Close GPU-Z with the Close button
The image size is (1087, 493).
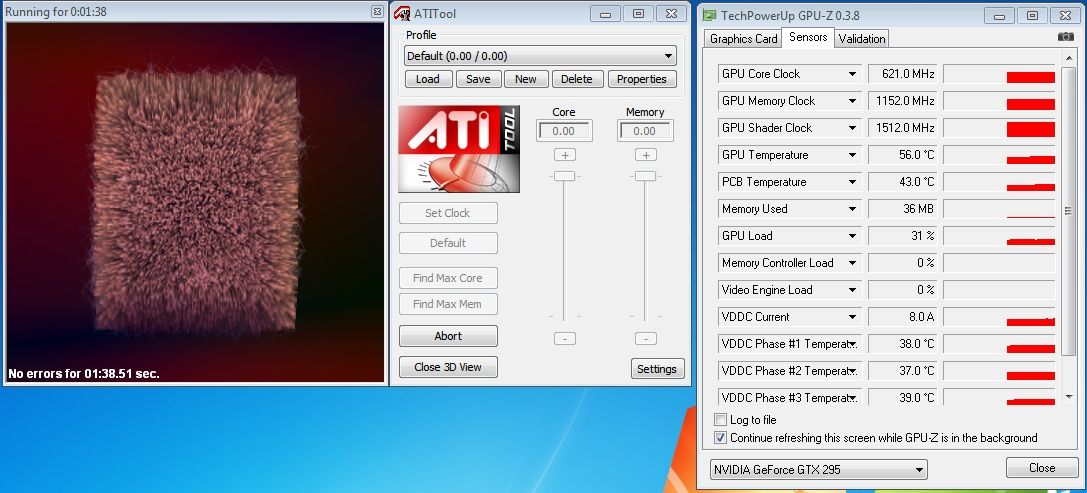[1042, 468]
